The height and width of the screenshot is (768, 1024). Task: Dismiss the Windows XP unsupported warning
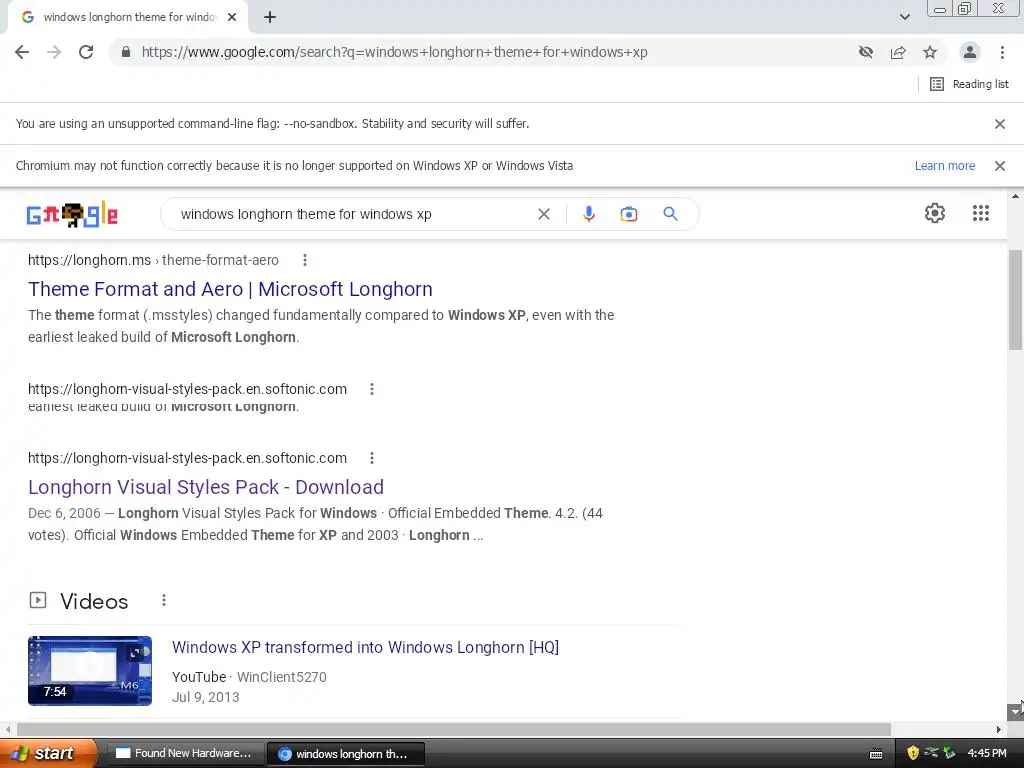pos(1000,166)
